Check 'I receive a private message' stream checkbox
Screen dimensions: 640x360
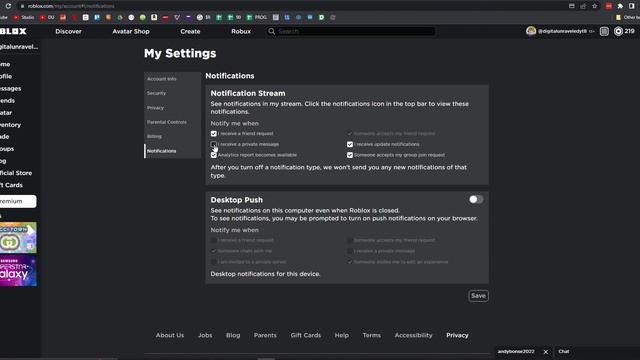pyautogui.click(x=213, y=144)
